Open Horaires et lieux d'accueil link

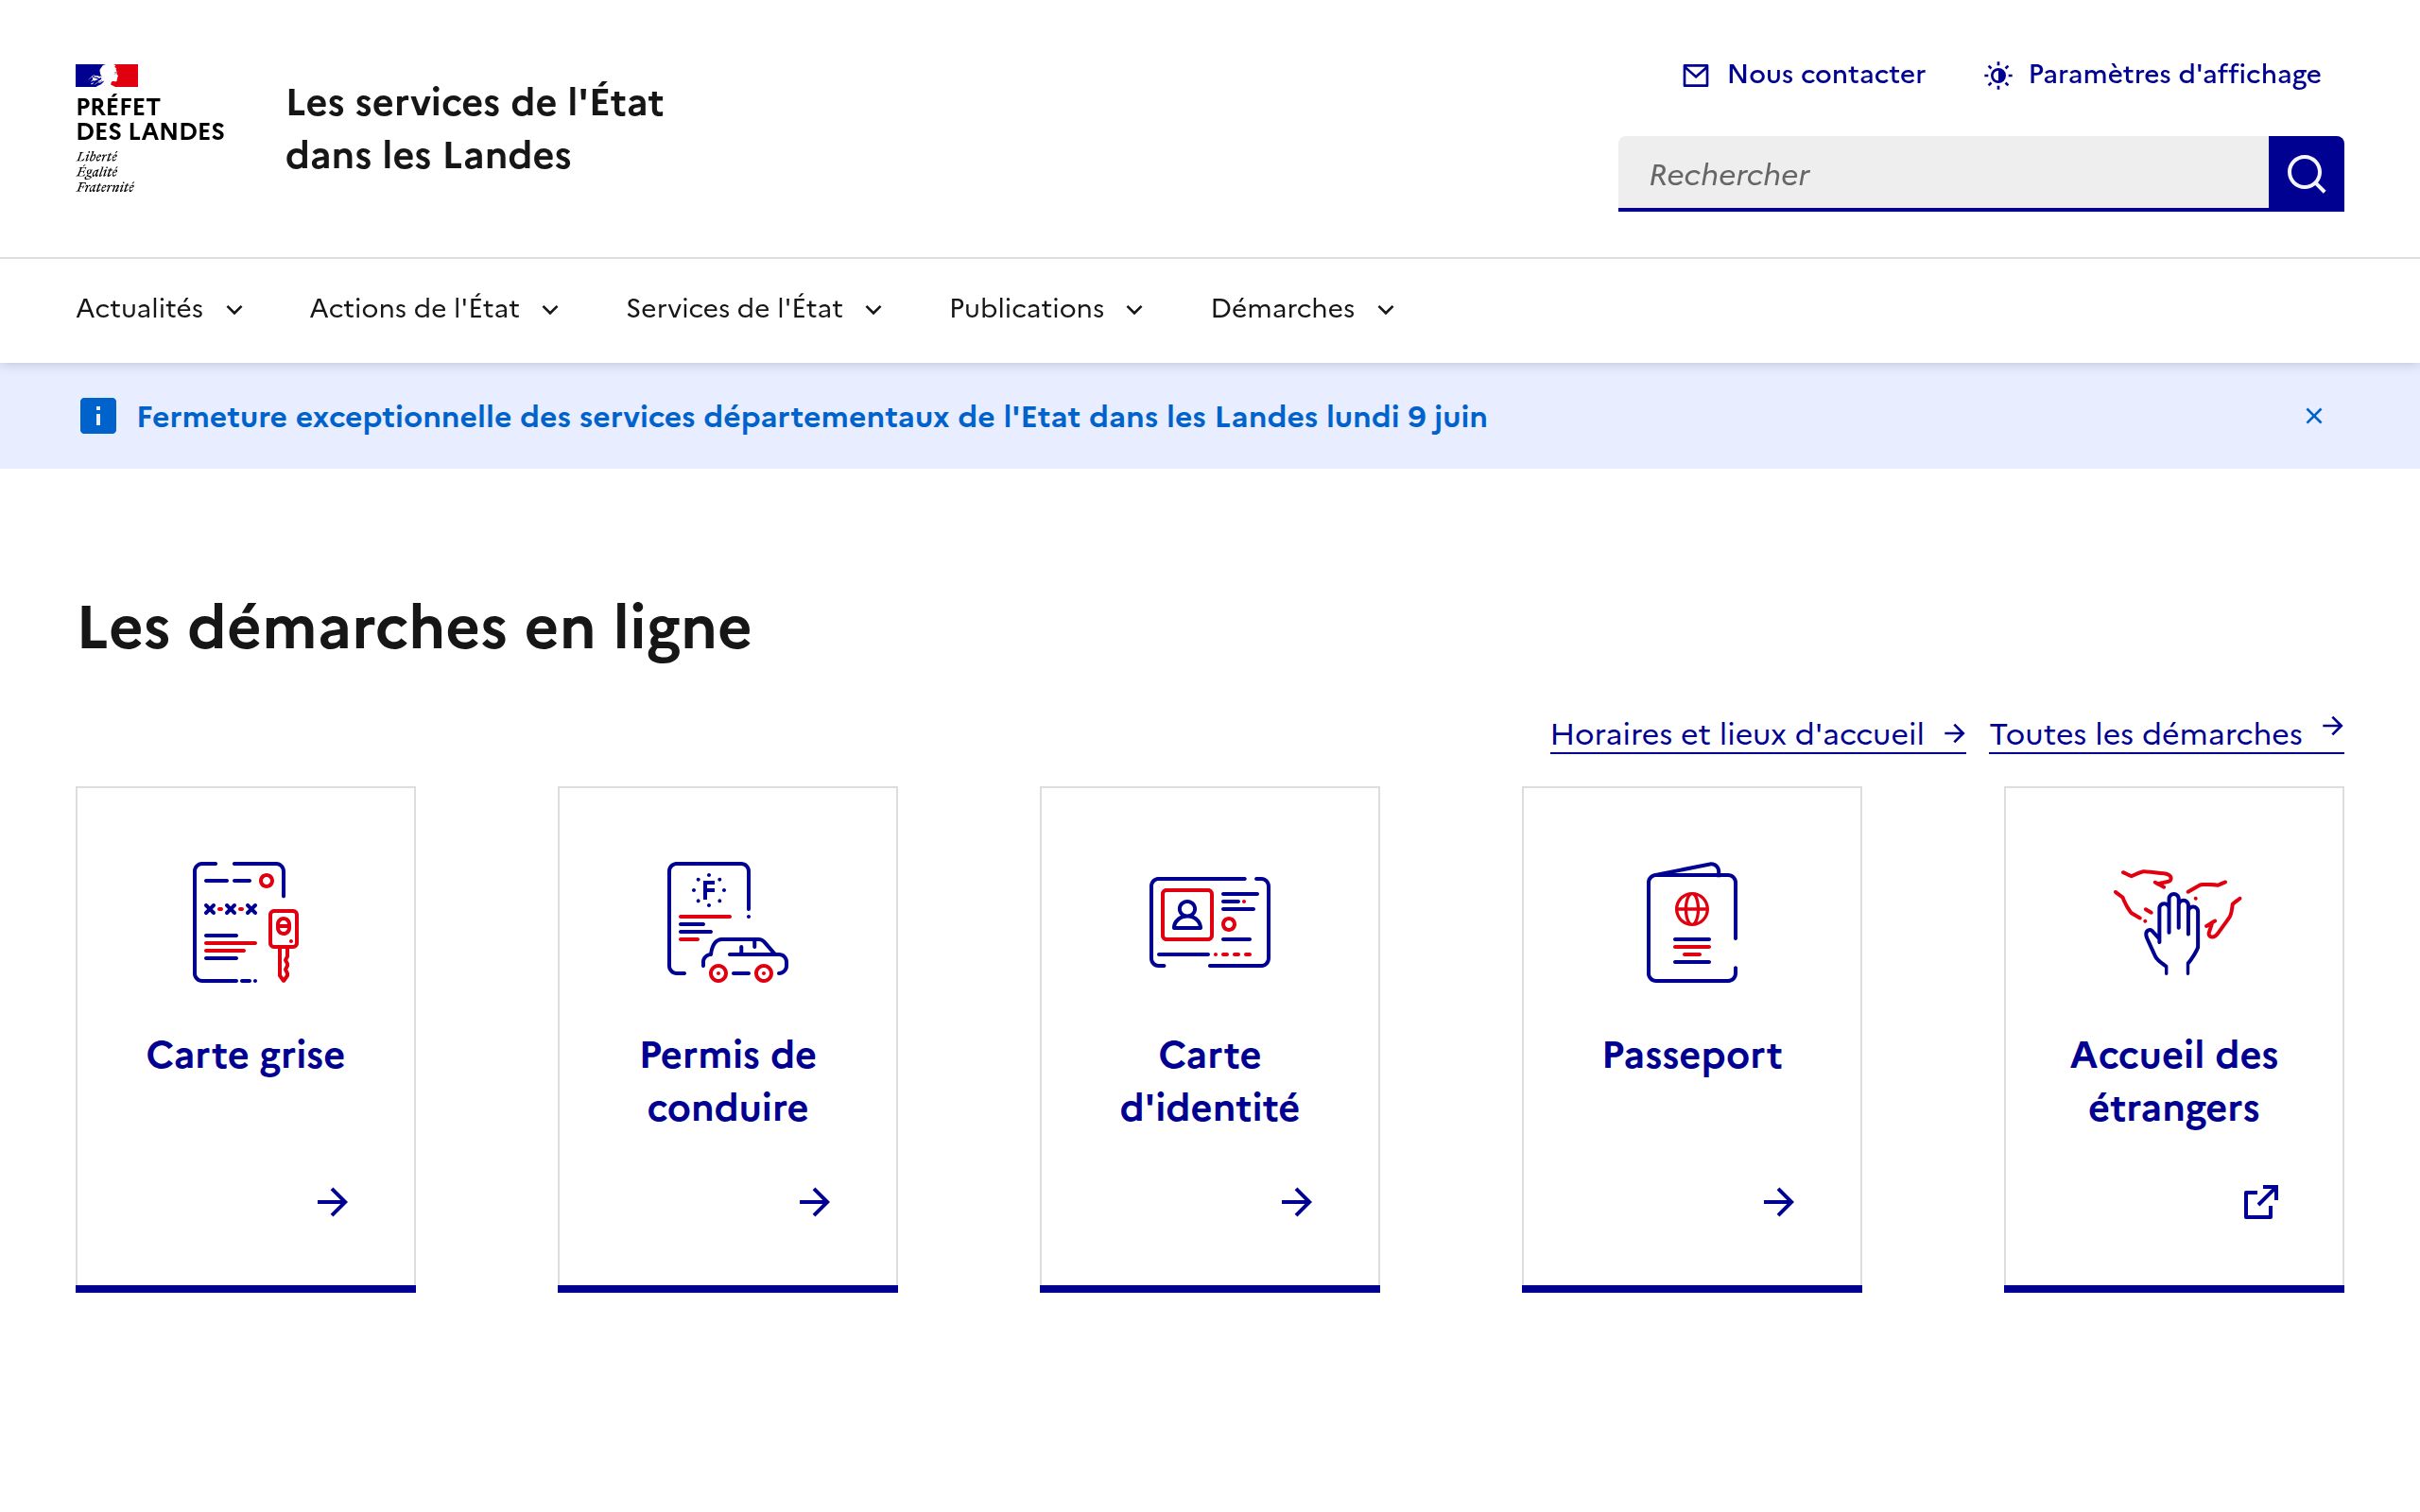tap(1757, 734)
